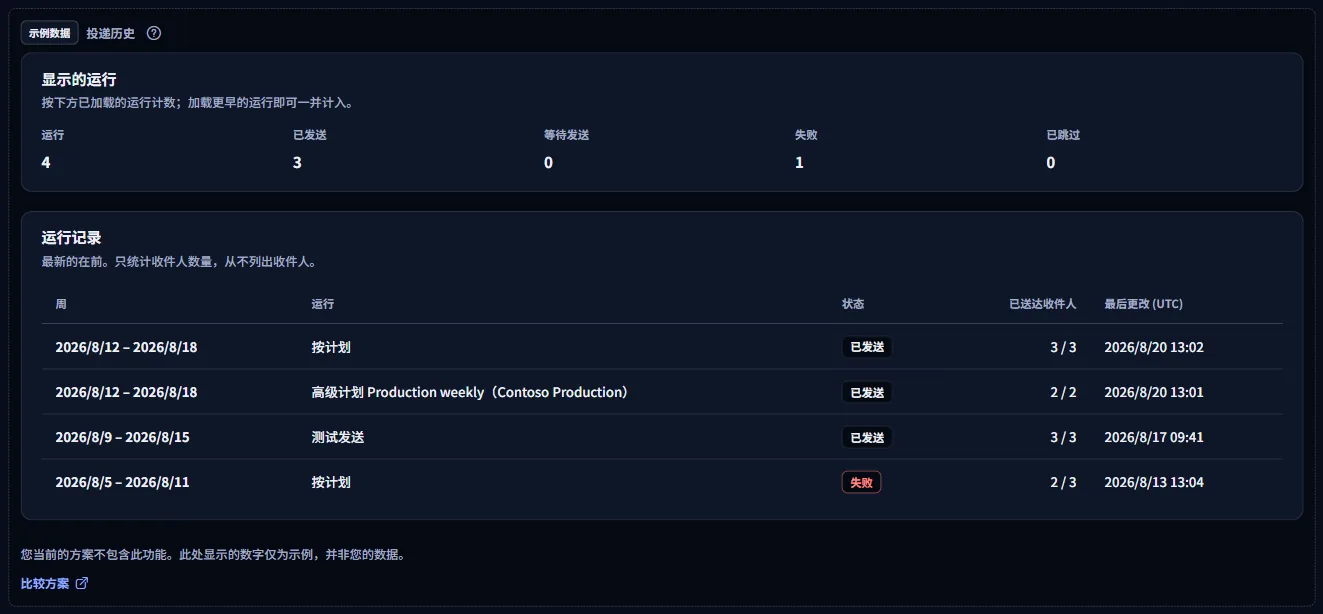Click the 已送达收件人 column header
1323x614 pixels.
1043,304
